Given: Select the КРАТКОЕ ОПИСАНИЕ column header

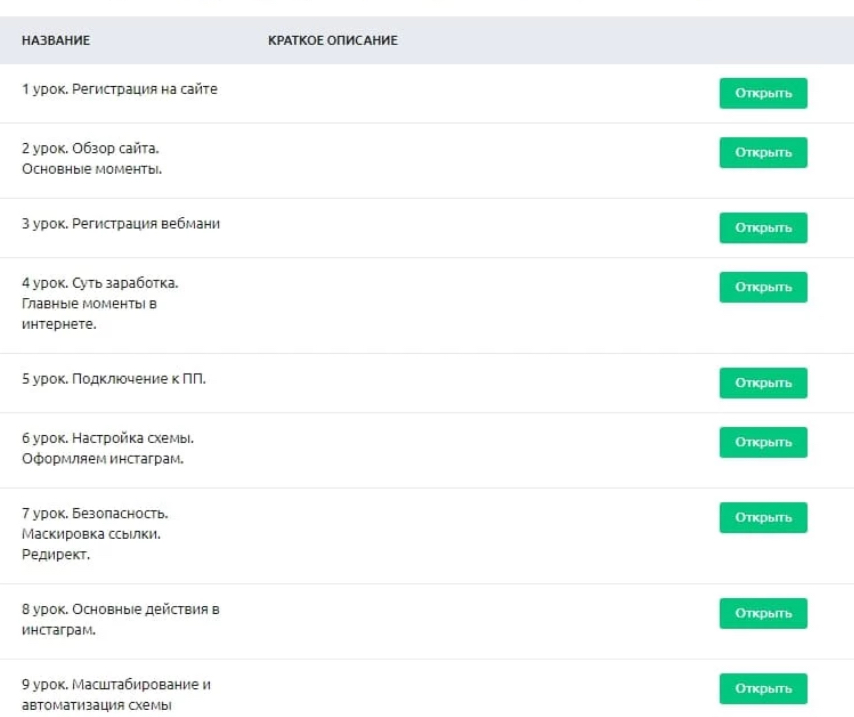Looking at the screenshot, I should (332, 41).
